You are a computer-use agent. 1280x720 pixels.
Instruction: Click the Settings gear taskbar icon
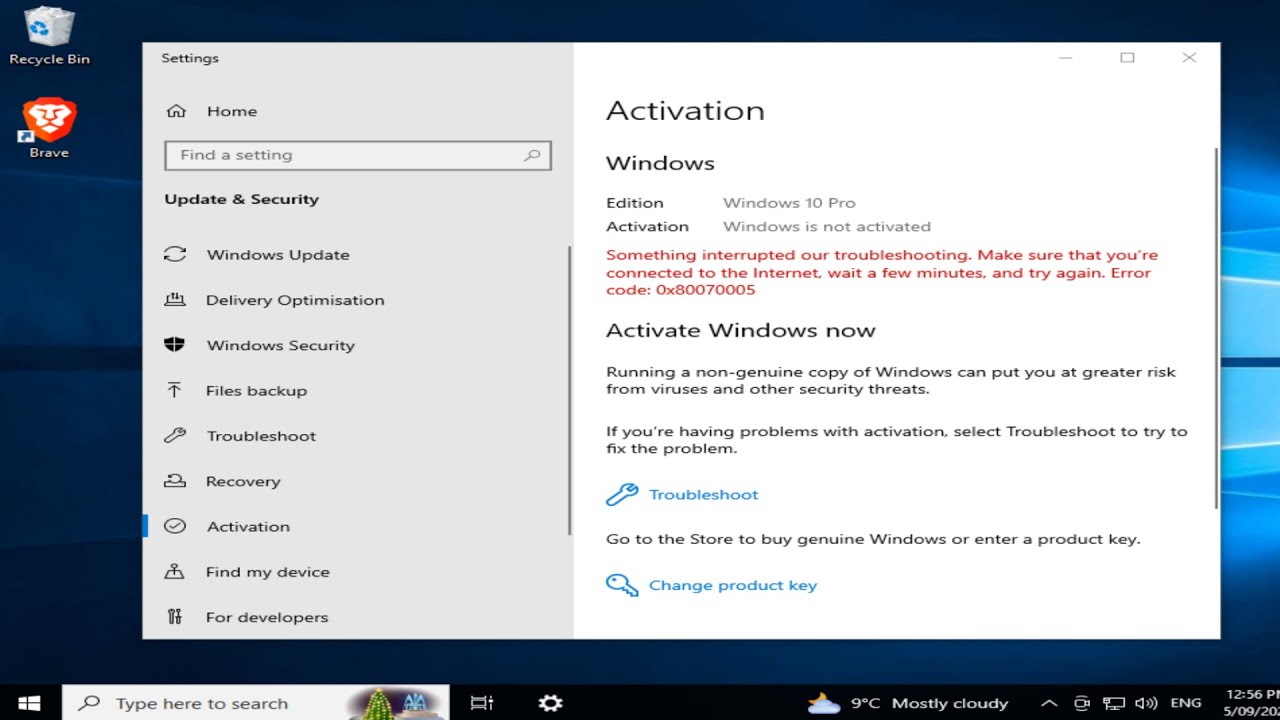tap(550, 703)
